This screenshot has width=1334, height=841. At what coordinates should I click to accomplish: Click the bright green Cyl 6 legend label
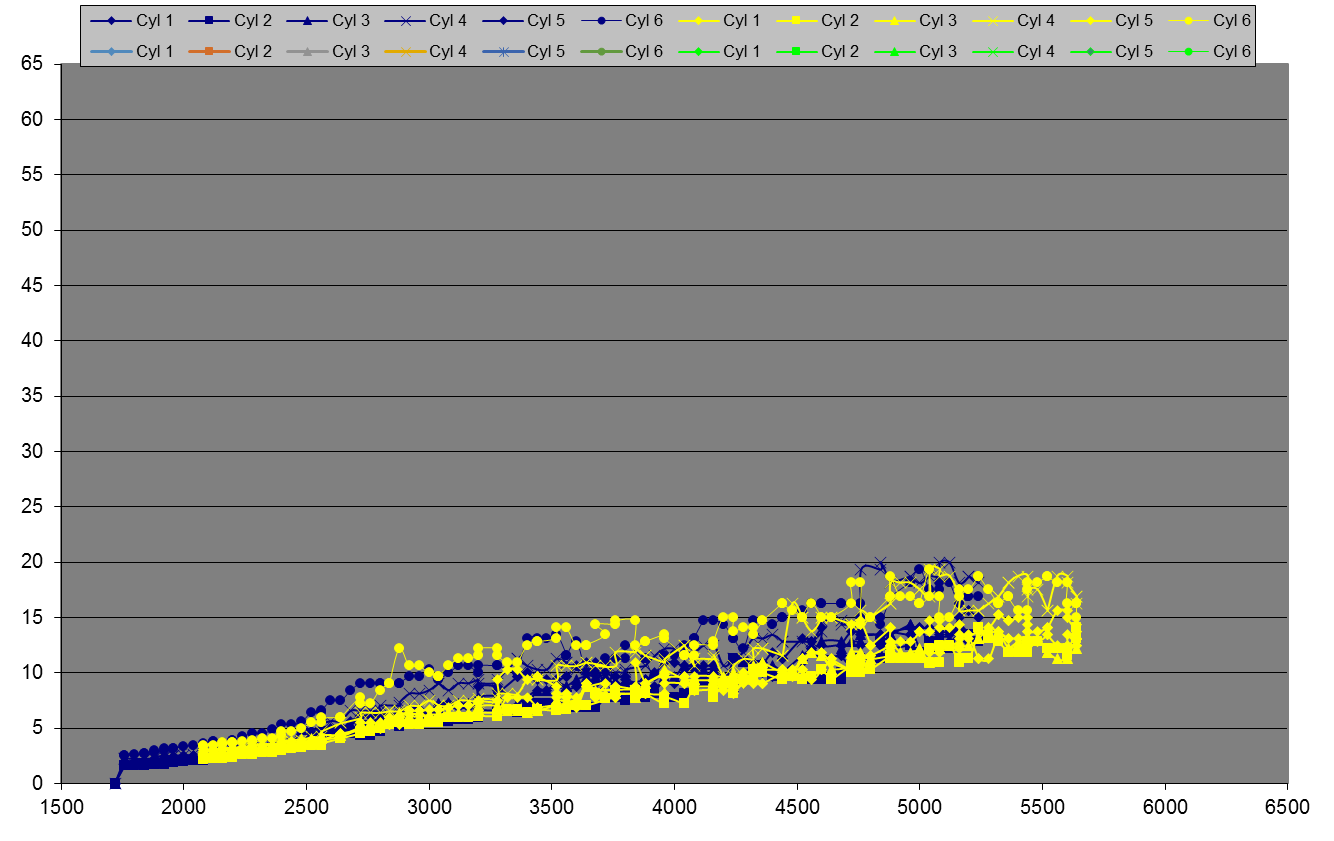click(1232, 51)
